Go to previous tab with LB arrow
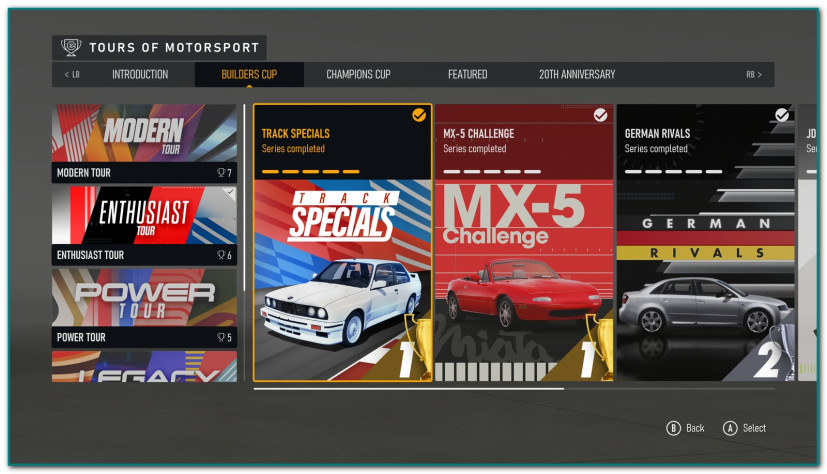 [72, 74]
